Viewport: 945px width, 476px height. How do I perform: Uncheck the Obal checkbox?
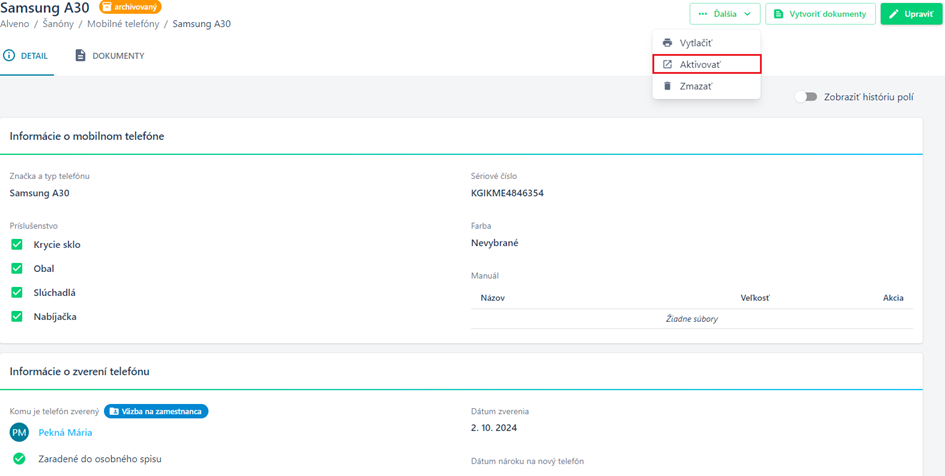17,269
